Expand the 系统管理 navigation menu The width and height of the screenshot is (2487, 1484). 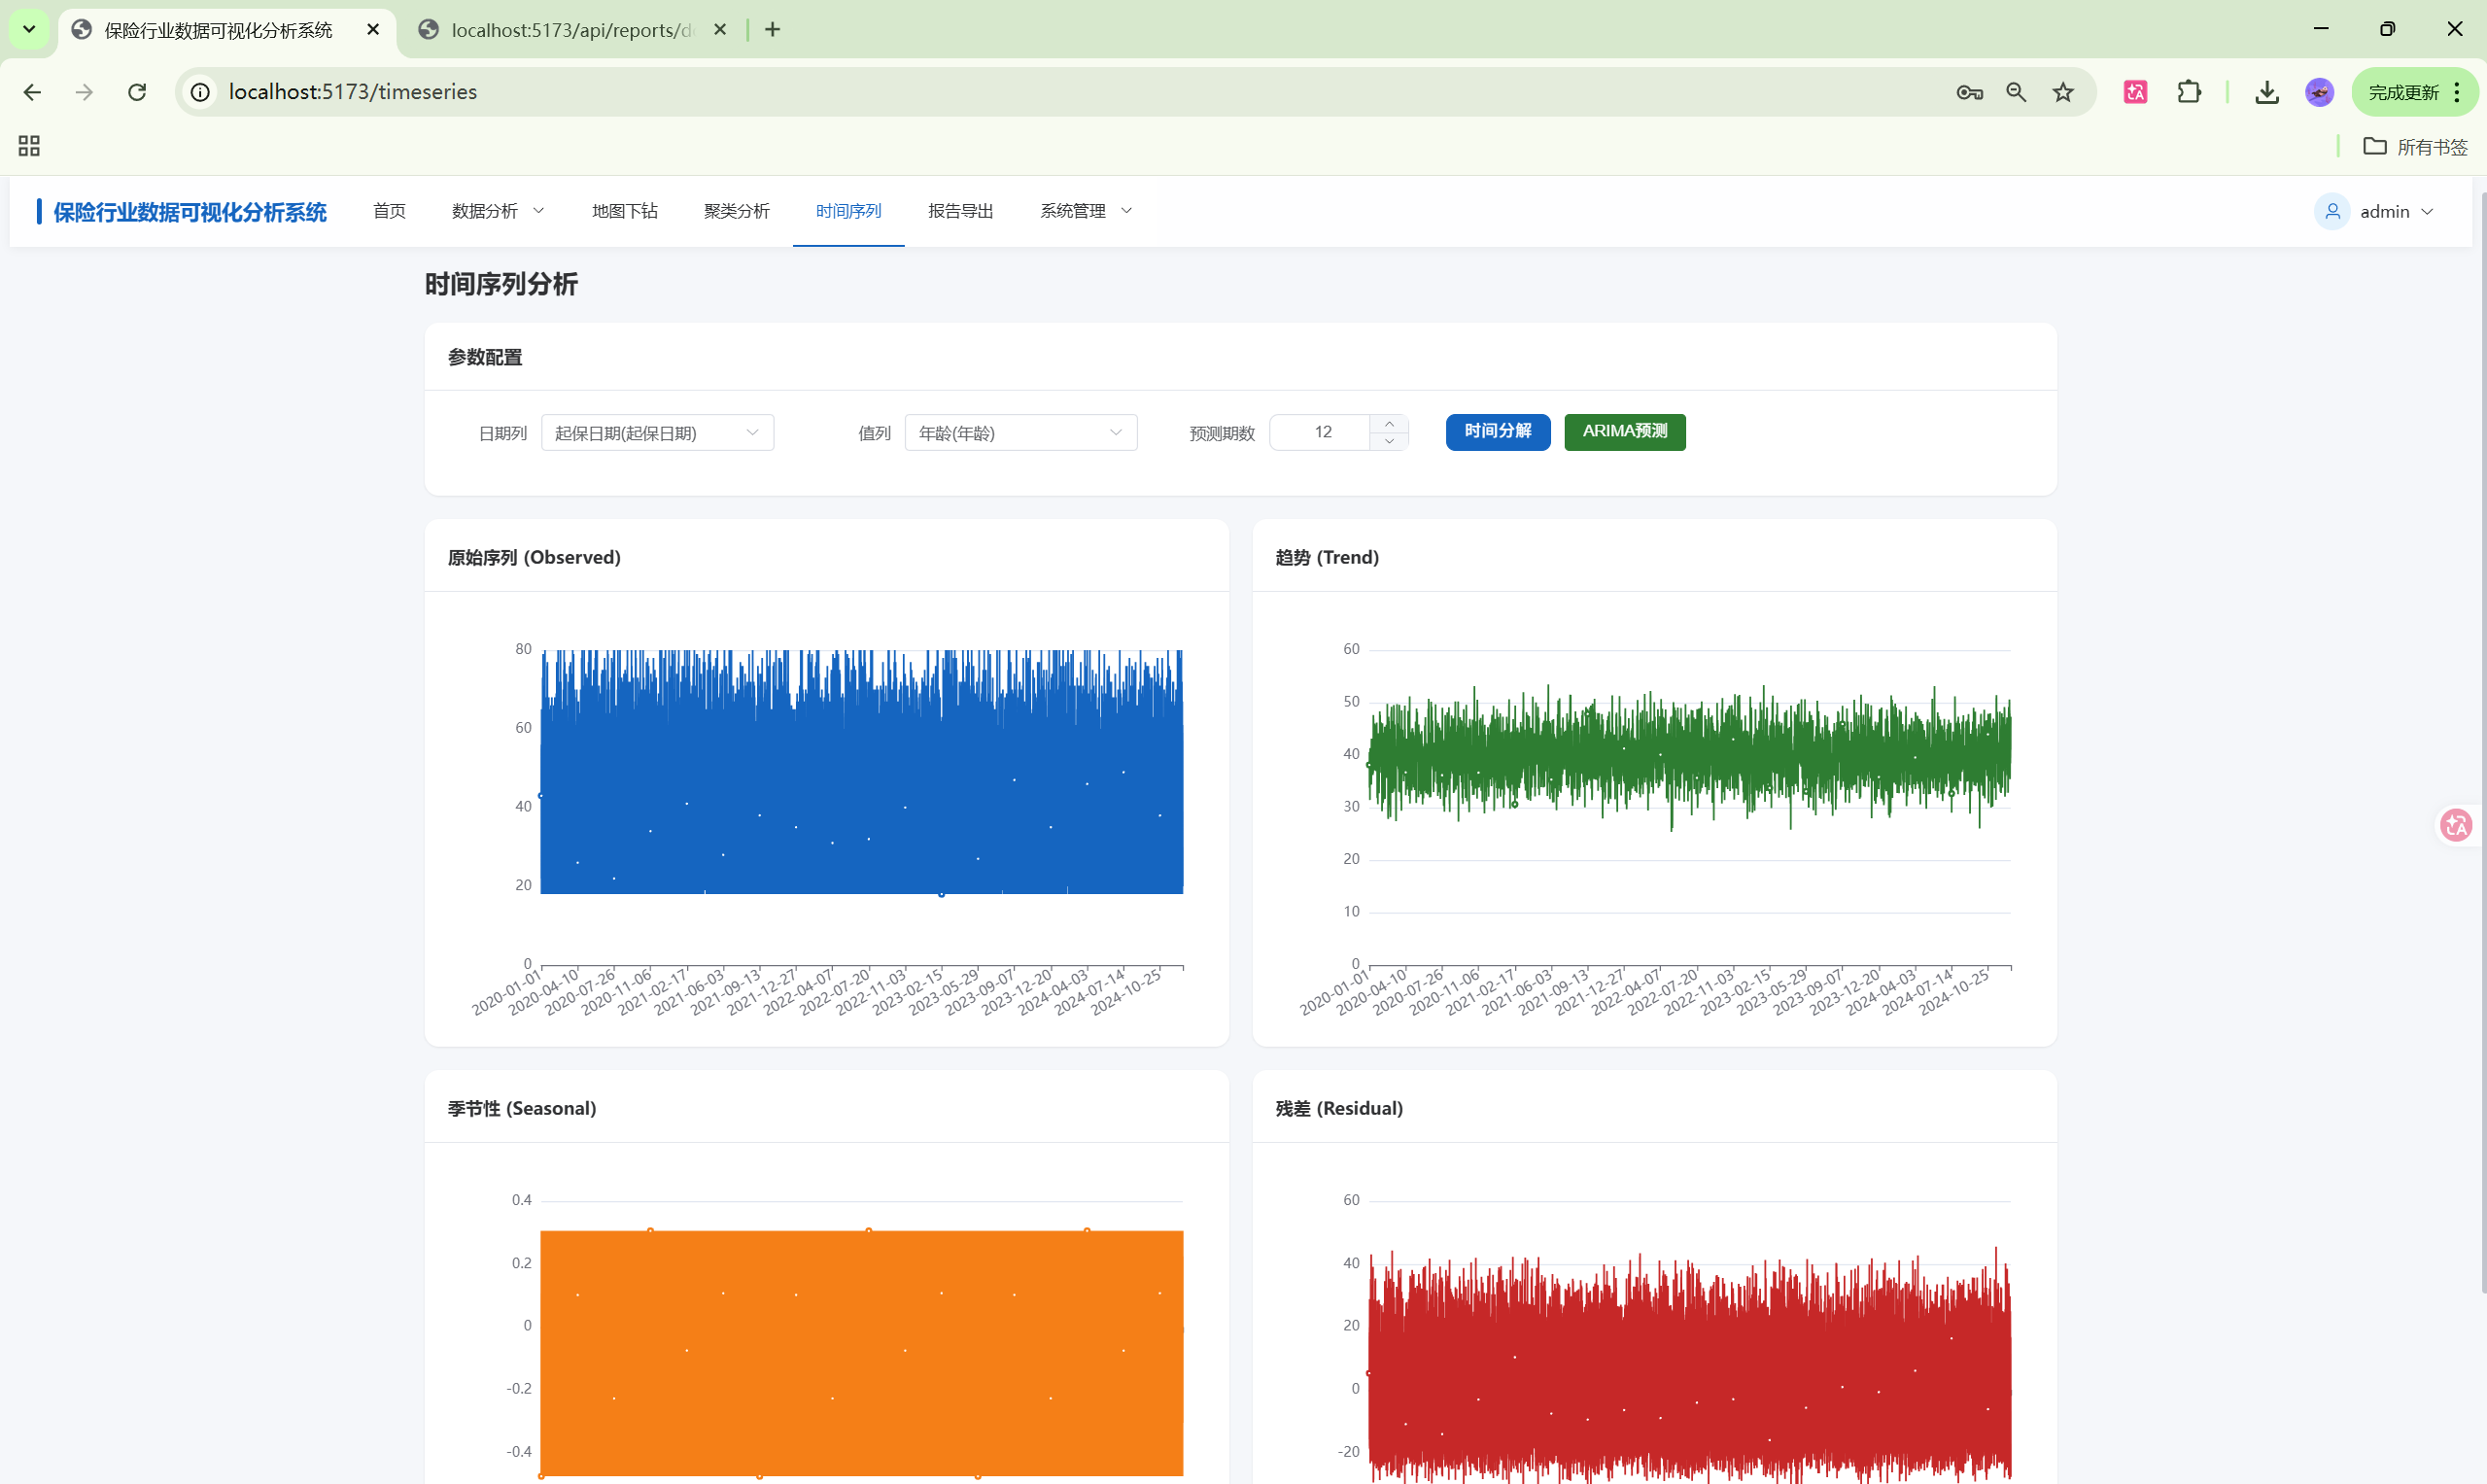click(1085, 211)
